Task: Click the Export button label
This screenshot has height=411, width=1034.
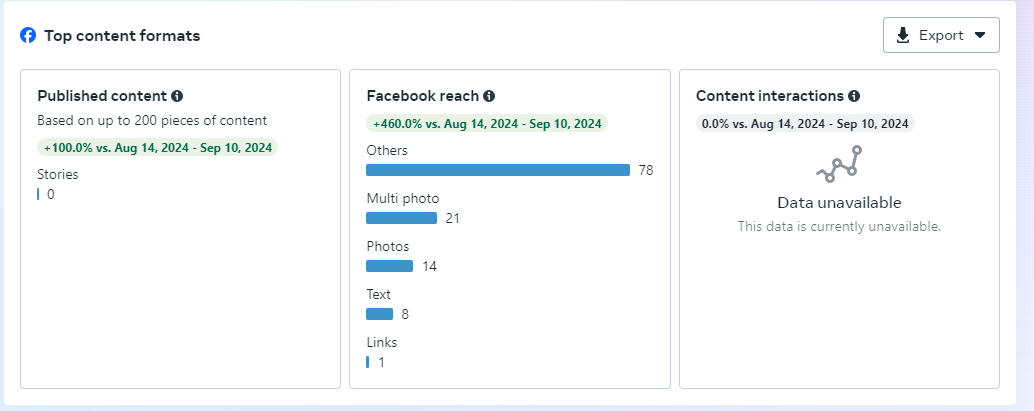Action: click(x=940, y=36)
